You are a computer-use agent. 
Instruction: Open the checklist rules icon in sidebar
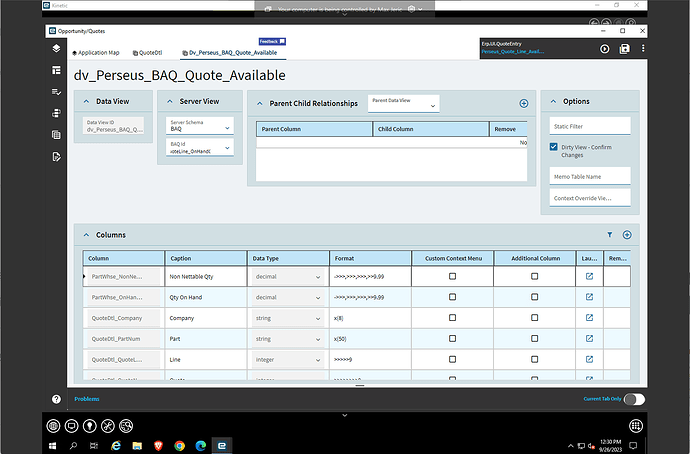point(56,92)
